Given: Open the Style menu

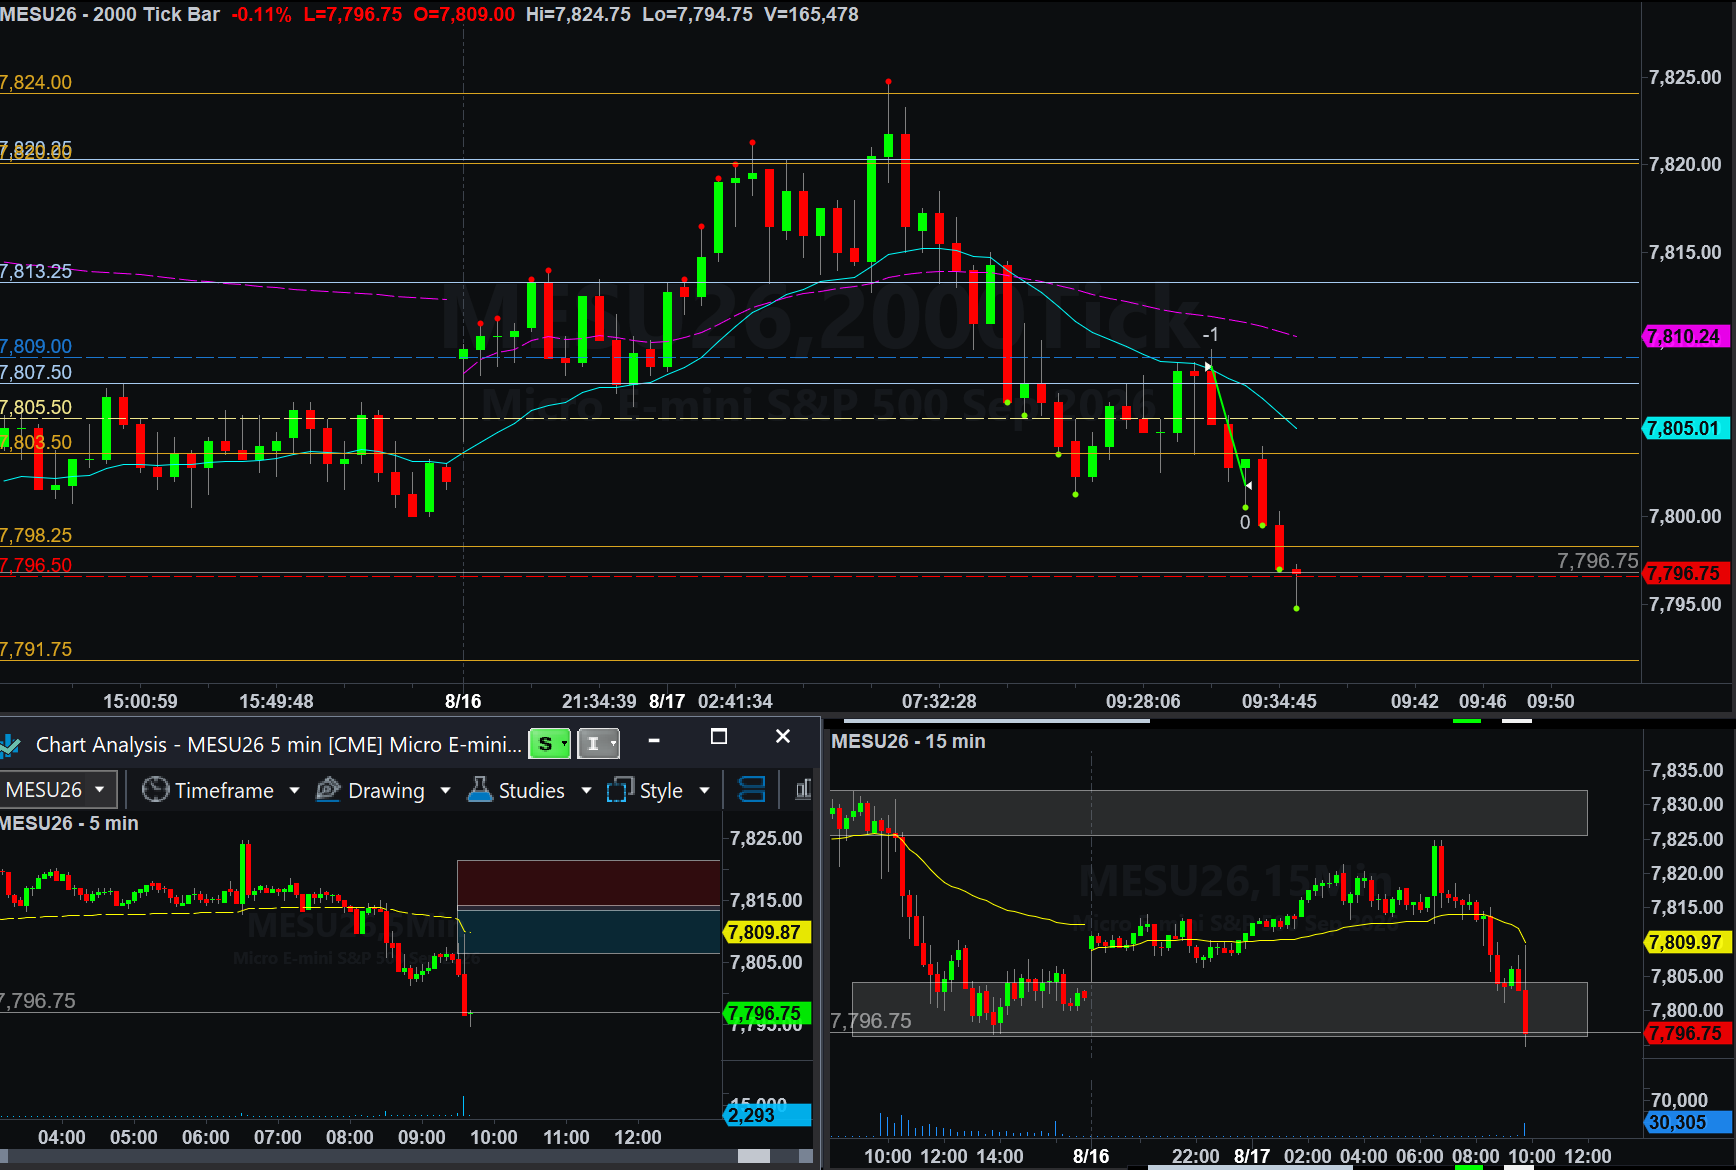Looking at the screenshot, I should 661,791.
